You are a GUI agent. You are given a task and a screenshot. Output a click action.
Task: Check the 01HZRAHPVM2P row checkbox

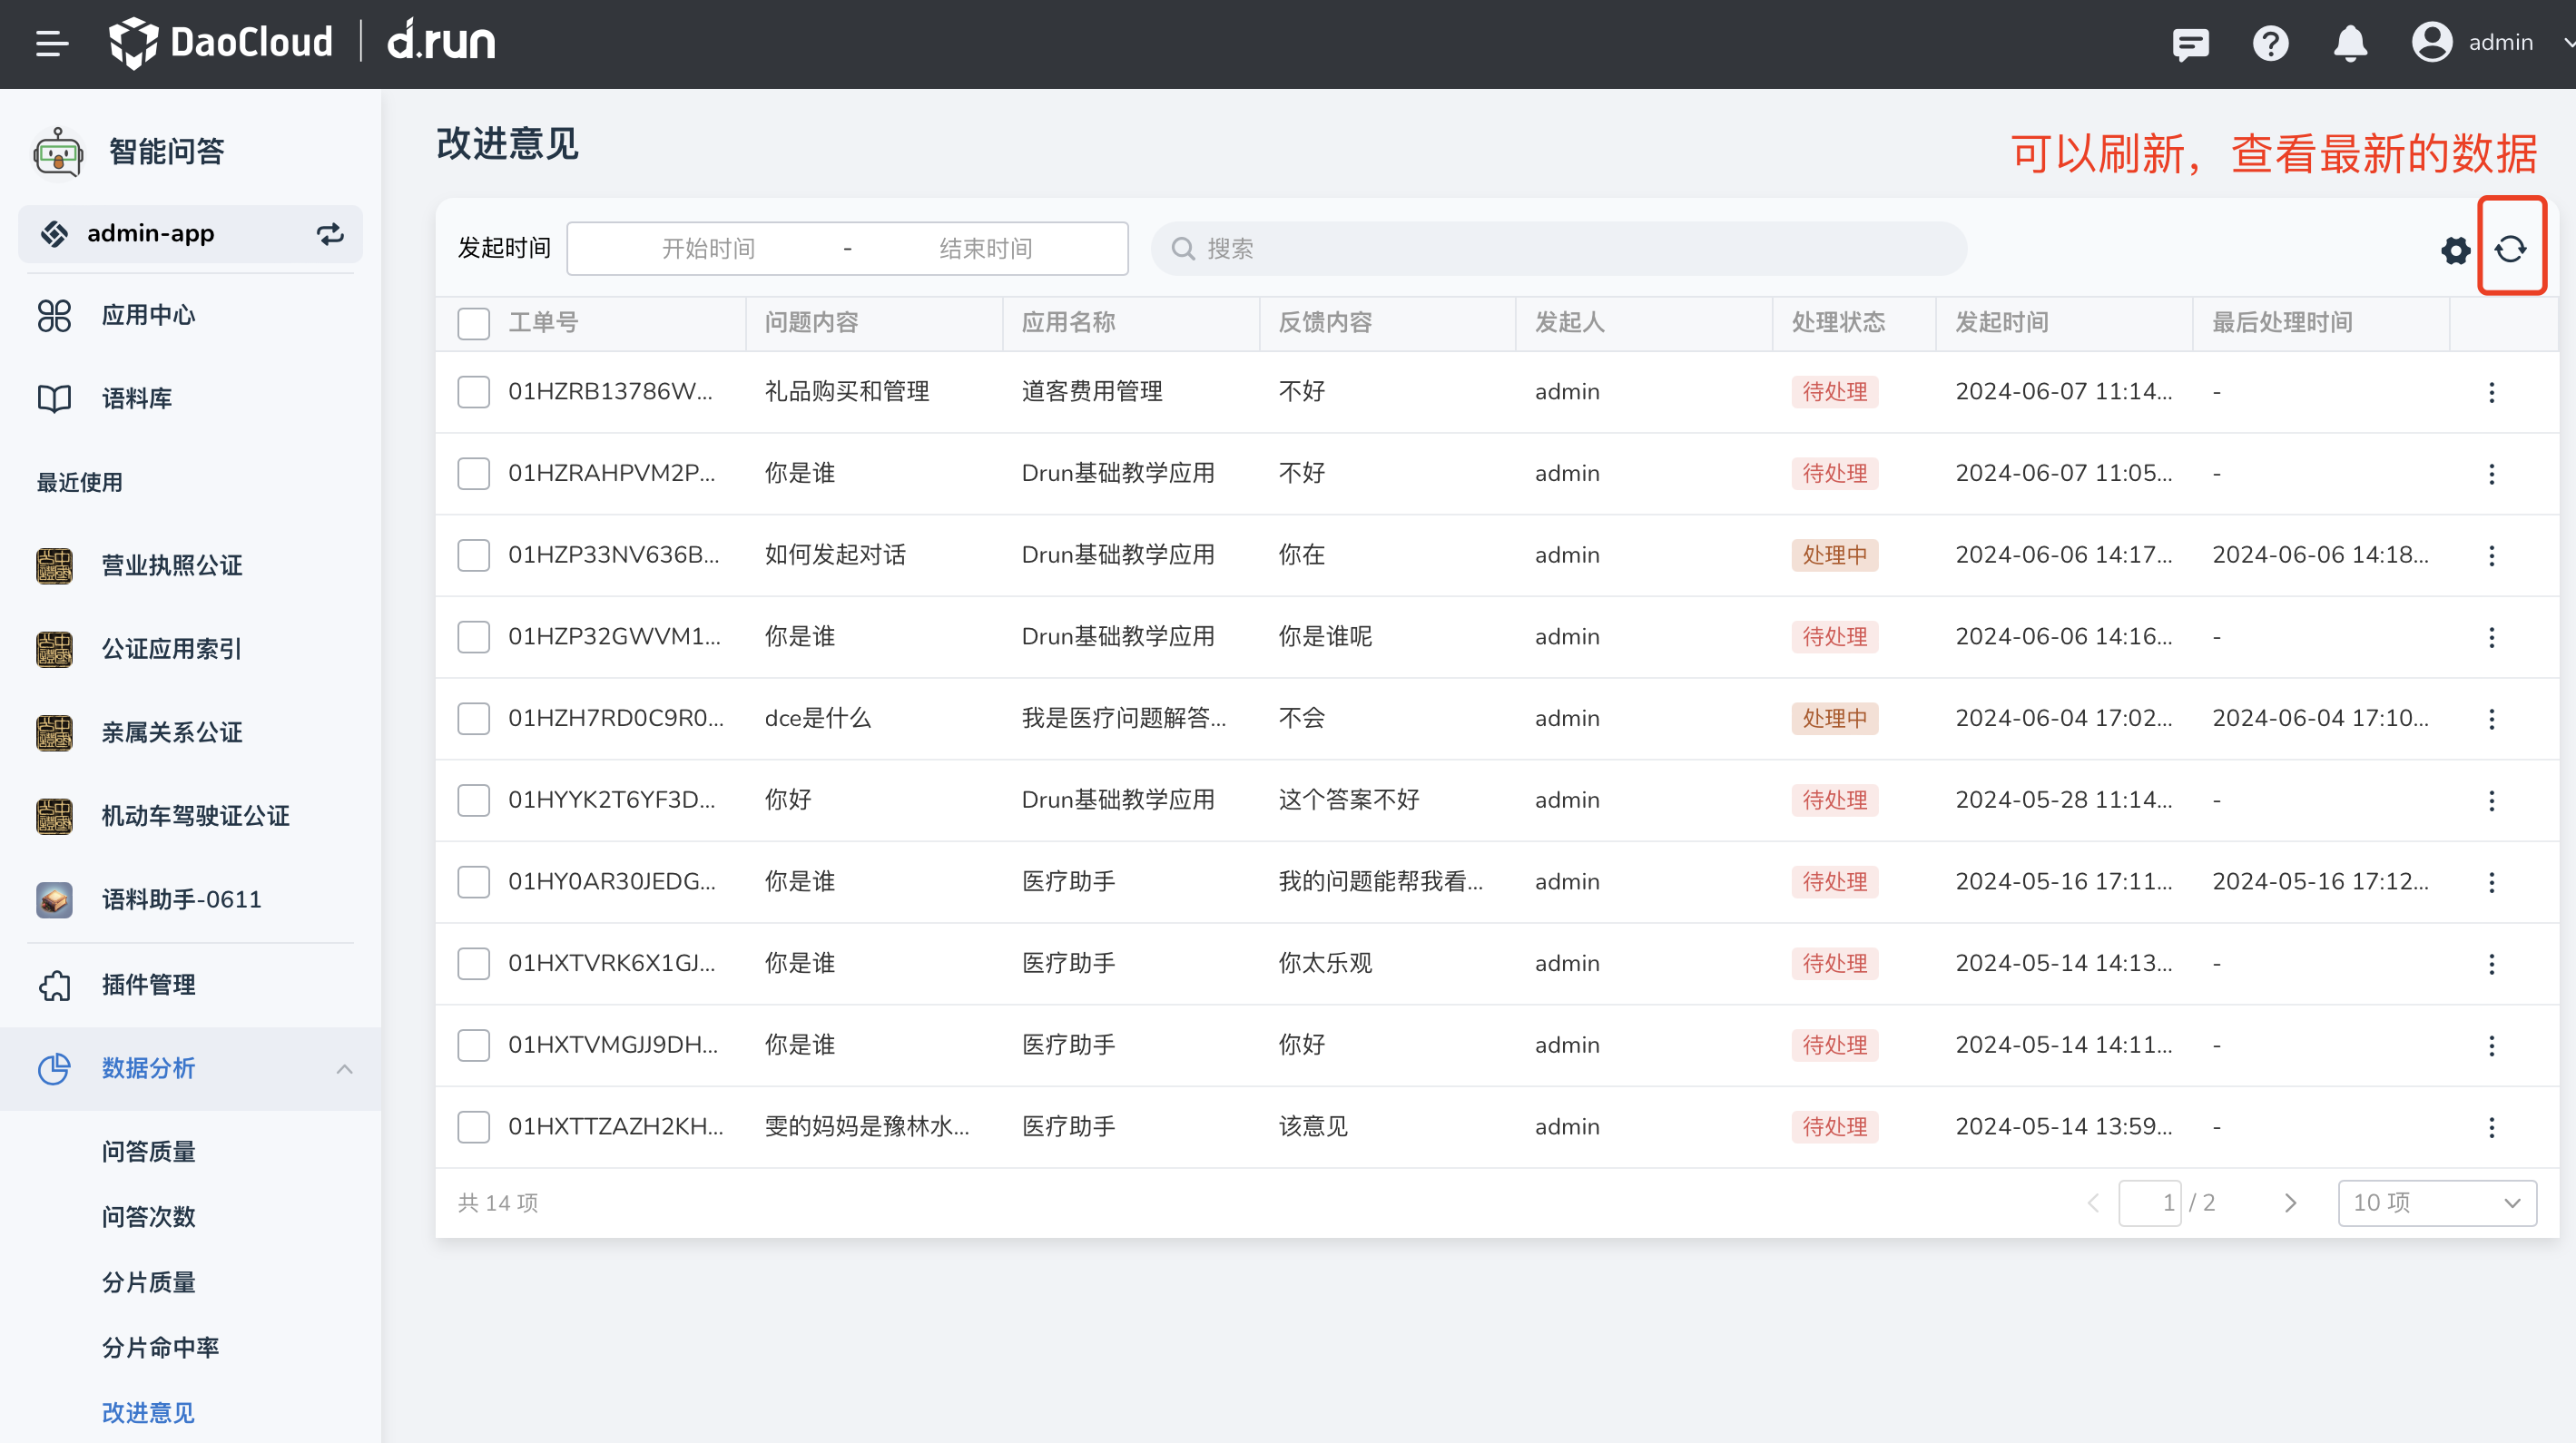click(473, 474)
